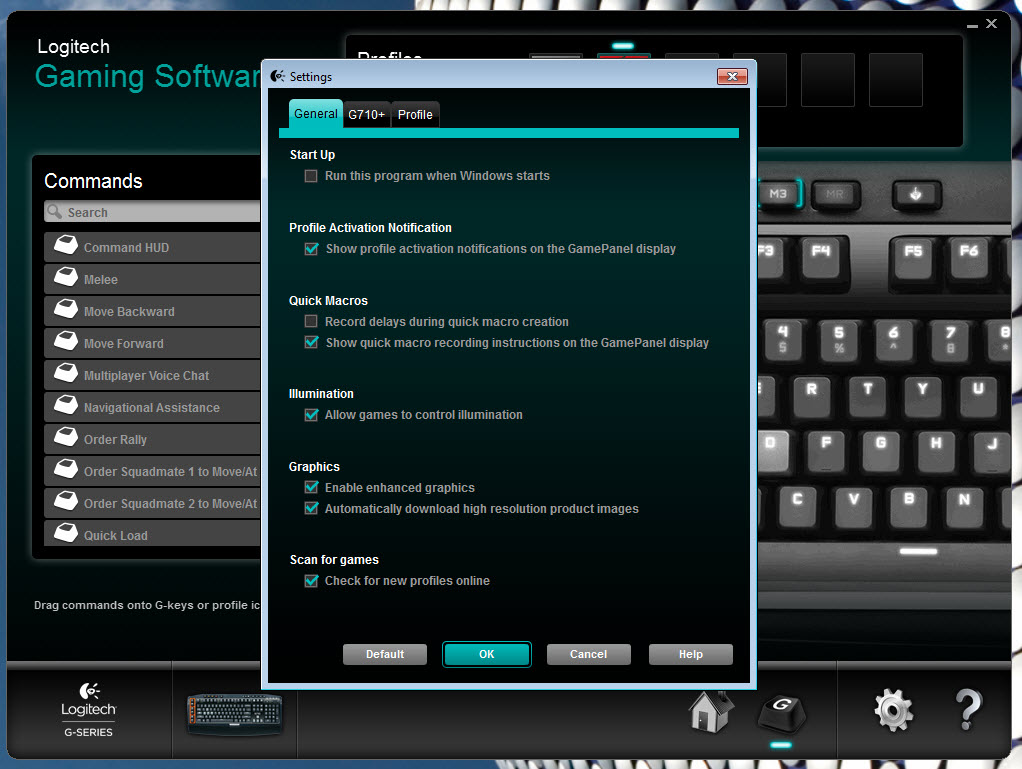The image size is (1022, 769).
Task: Select the M3 mode key on keyboard
Action: [x=778, y=194]
